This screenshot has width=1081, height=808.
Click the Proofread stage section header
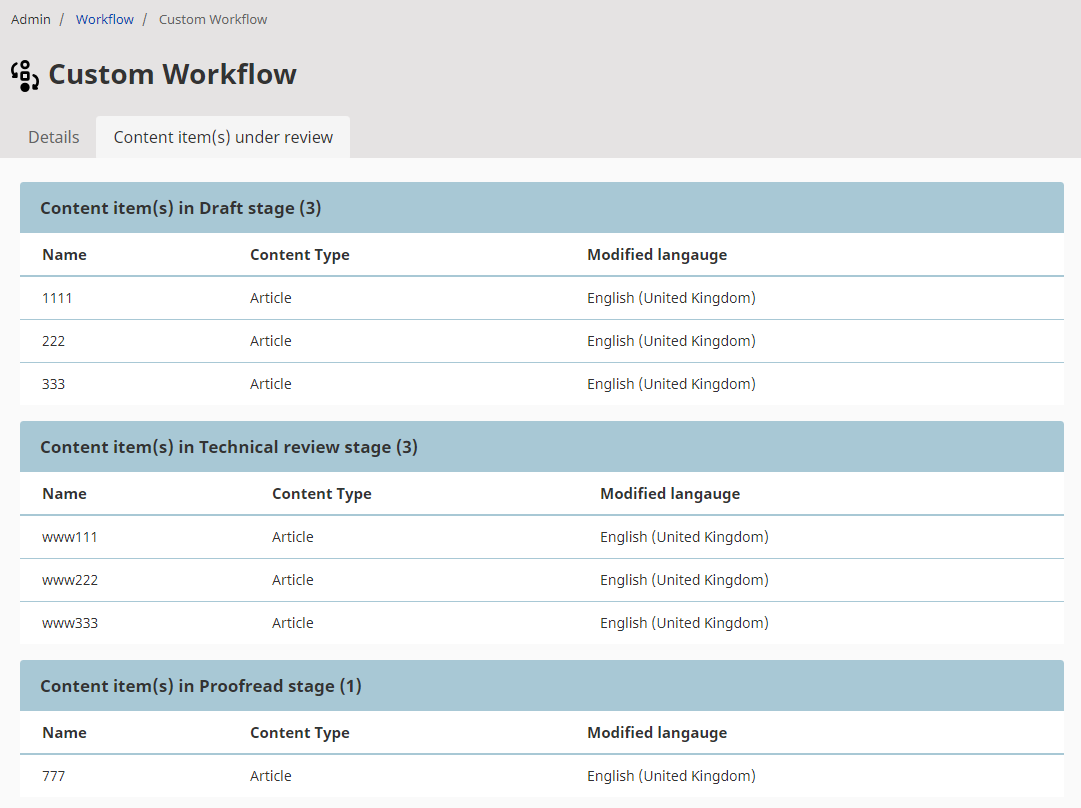click(x=200, y=686)
